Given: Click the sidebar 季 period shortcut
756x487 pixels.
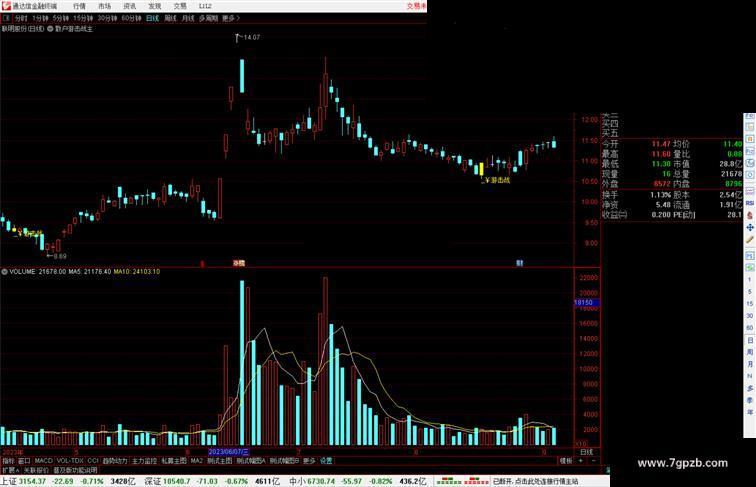Looking at the screenshot, I should tap(750, 401).
